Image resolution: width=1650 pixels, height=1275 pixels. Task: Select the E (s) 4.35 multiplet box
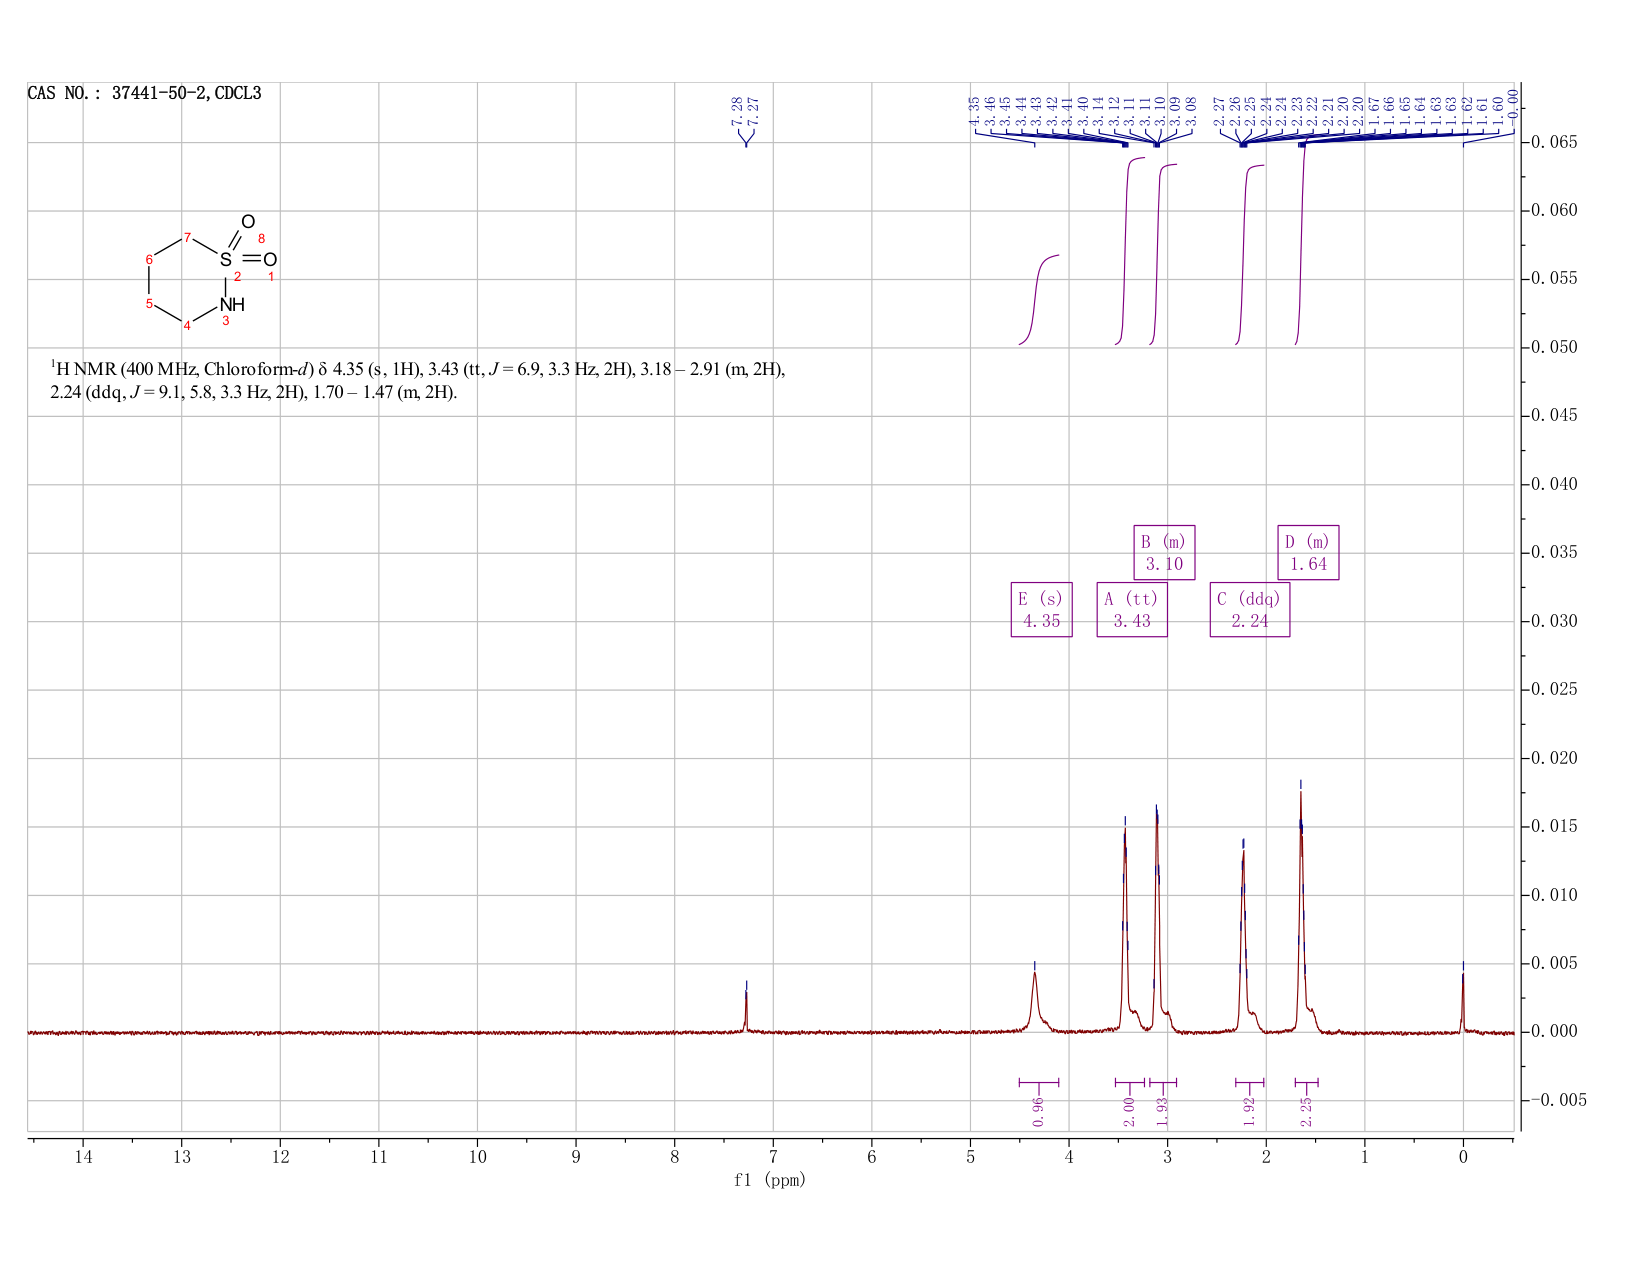[1041, 610]
